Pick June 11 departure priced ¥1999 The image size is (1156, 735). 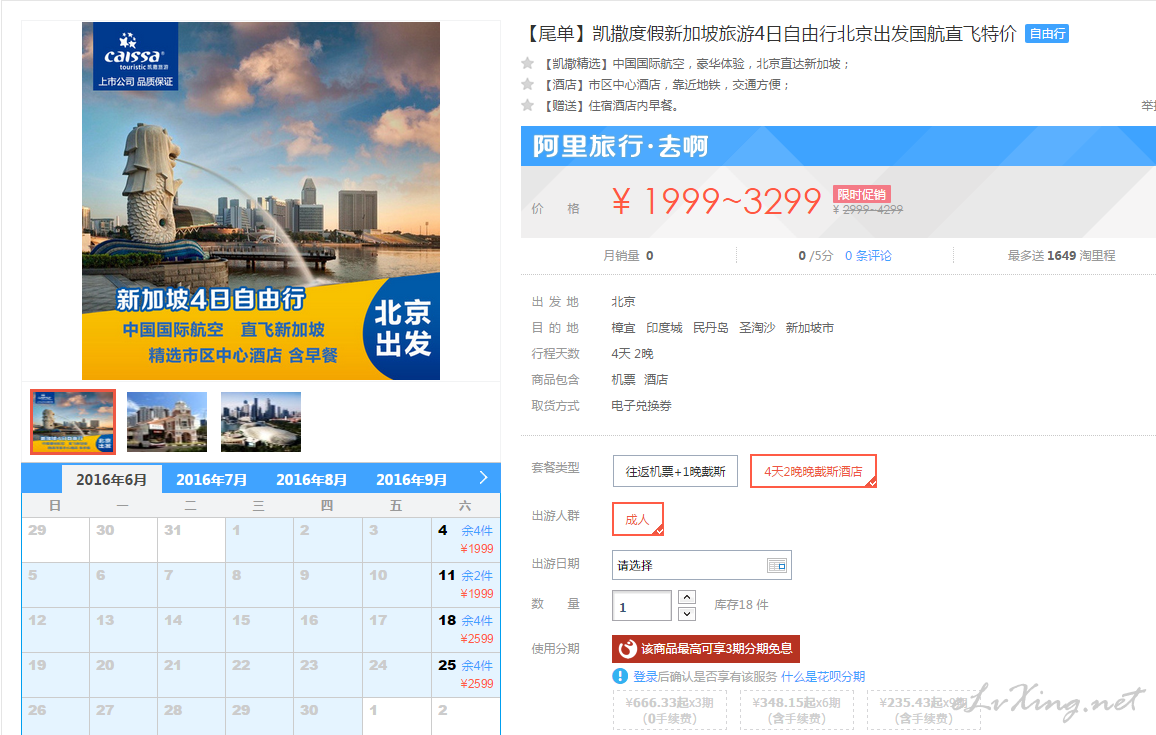coord(465,585)
